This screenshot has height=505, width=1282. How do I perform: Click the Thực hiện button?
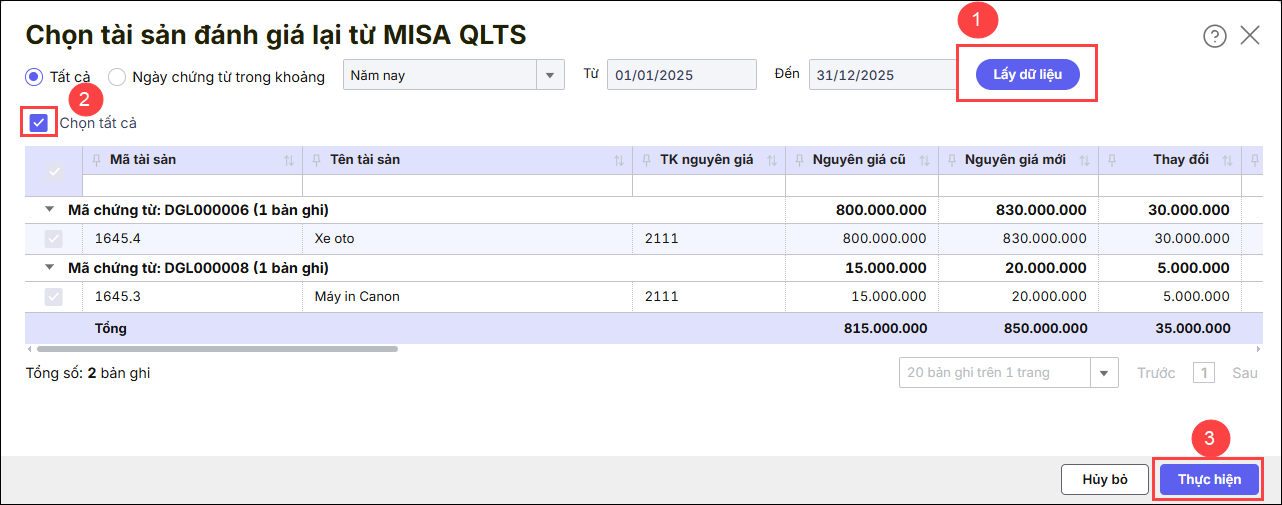tap(1209, 479)
